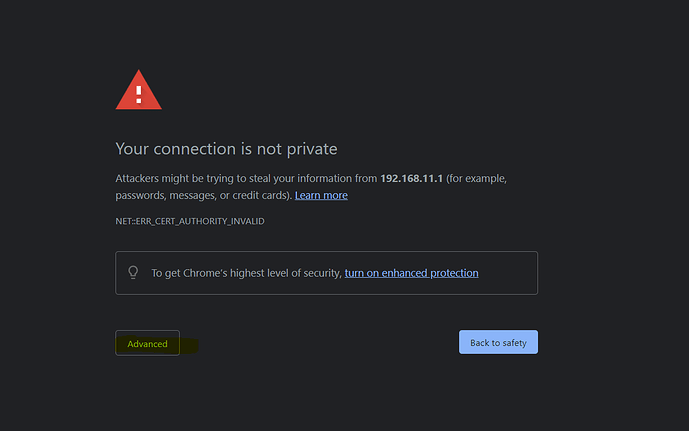Go back with the Back to safety button
Viewport: 689px width, 431px height.
498,342
